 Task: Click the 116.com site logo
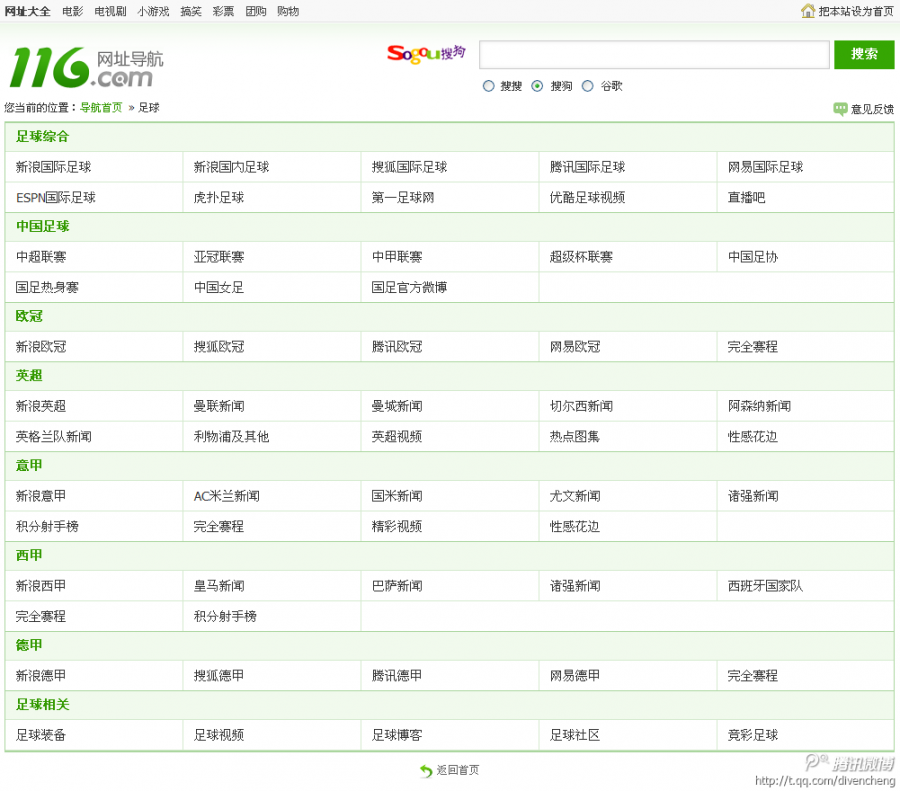(x=86, y=66)
